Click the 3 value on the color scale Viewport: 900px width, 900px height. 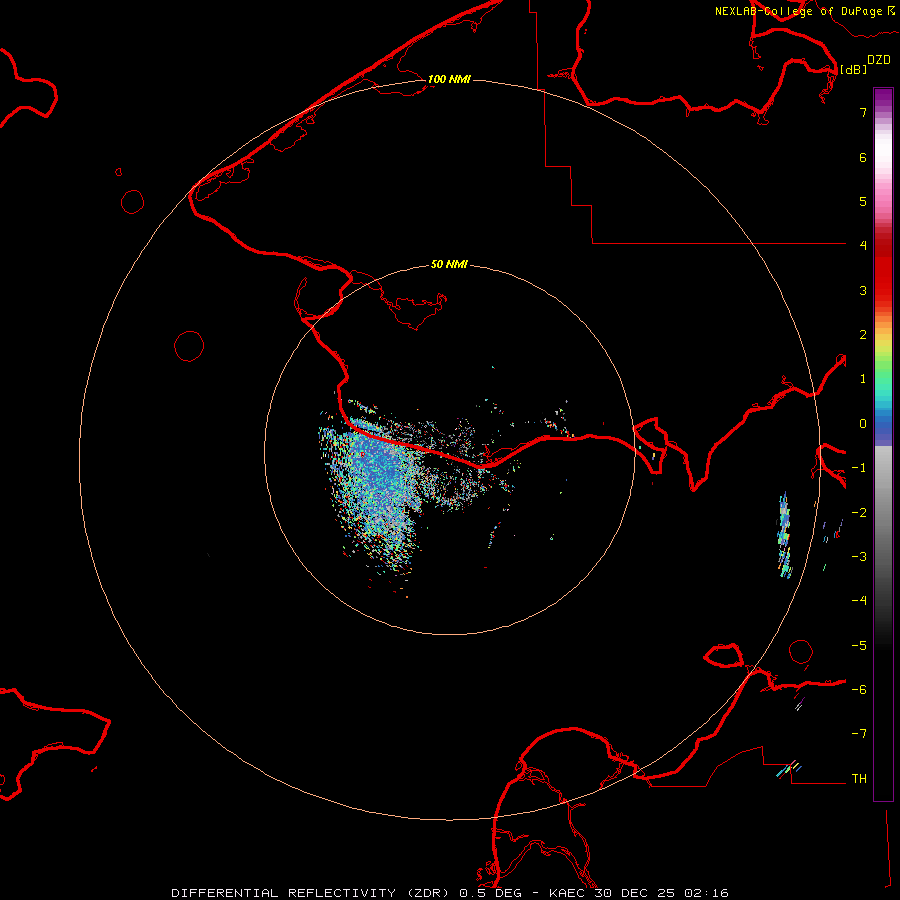pos(863,290)
